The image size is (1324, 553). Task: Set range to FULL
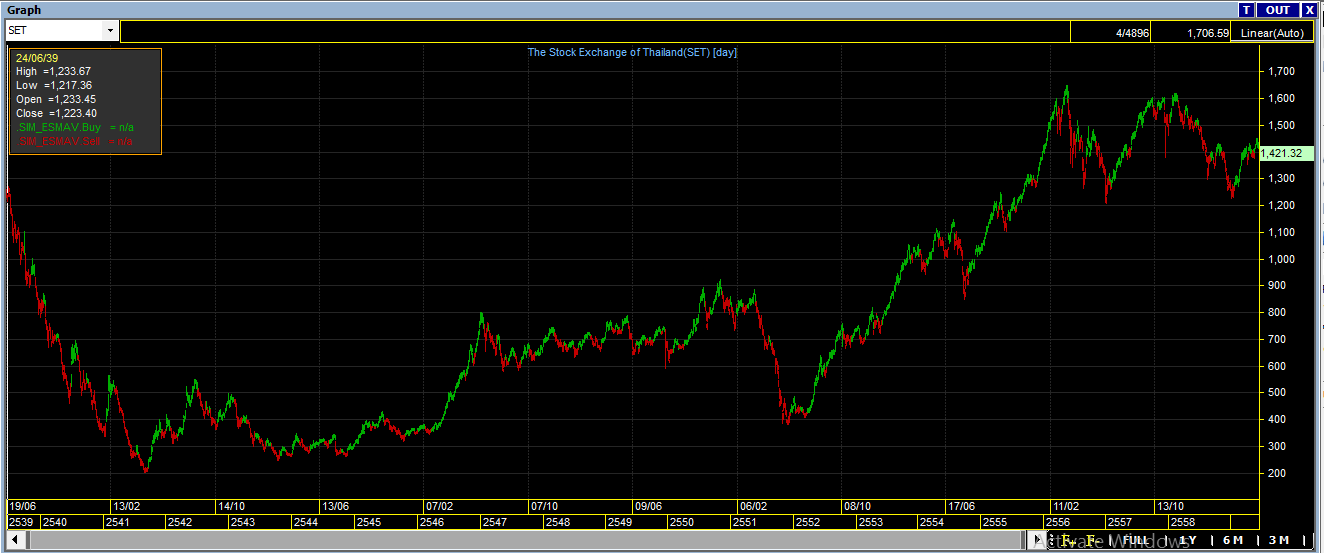[x=1136, y=541]
